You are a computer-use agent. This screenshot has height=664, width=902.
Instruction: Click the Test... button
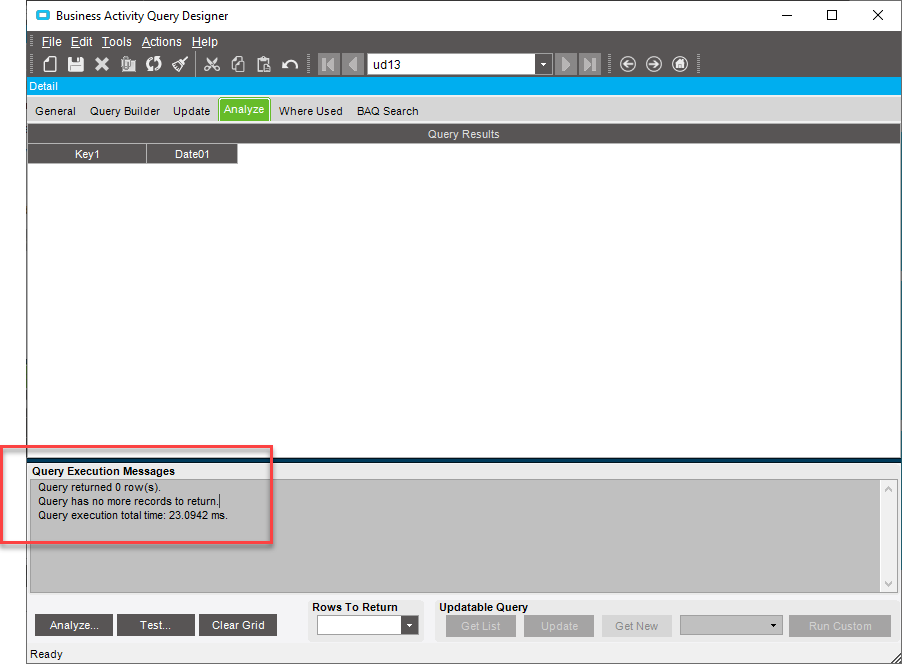pos(155,625)
